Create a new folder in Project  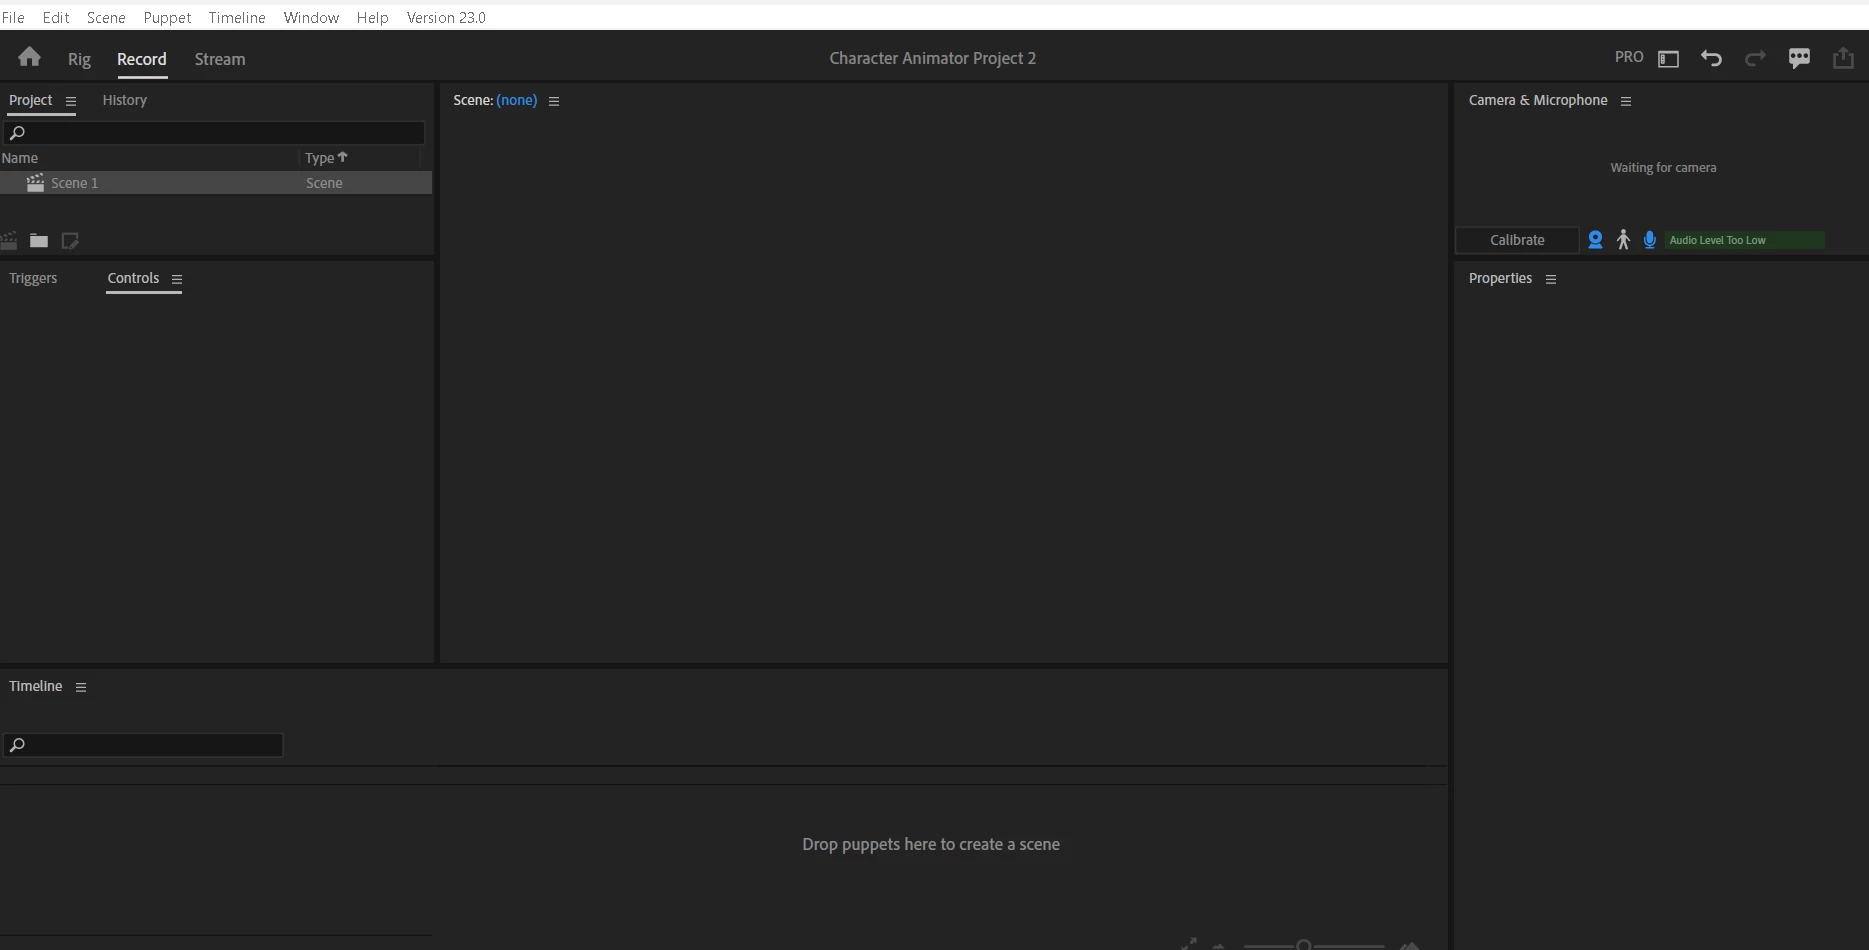click(39, 240)
